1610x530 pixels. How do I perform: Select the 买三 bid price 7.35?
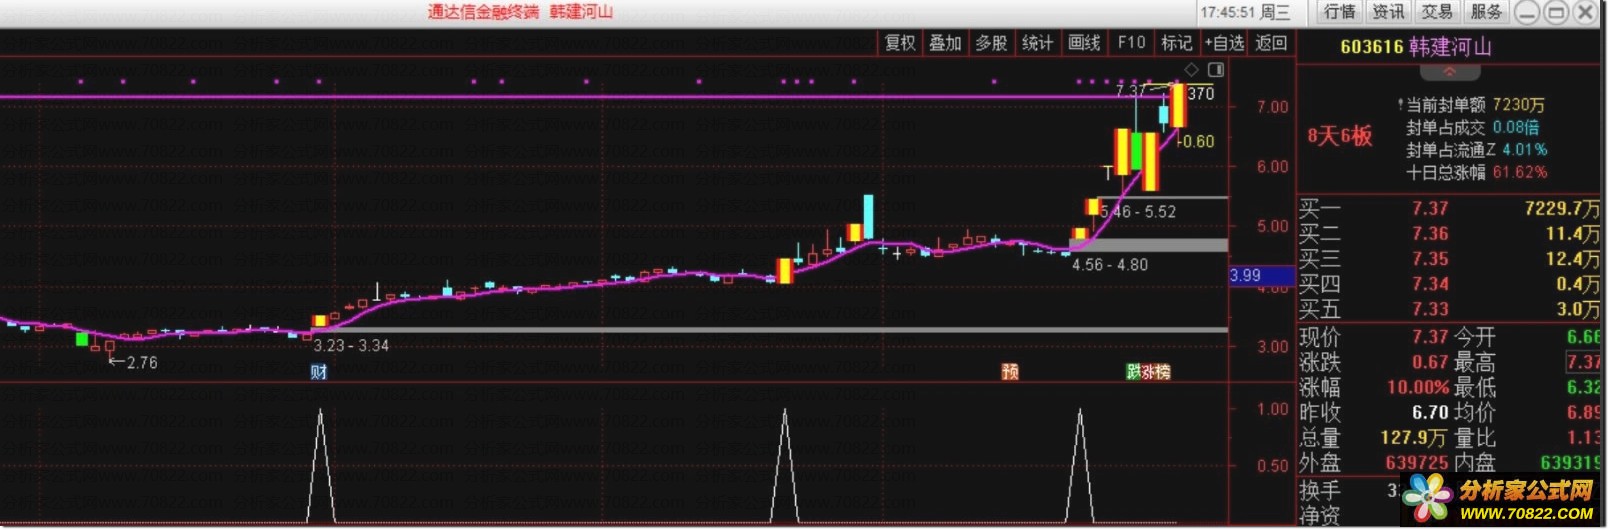pyautogui.click(x=1430, y=259)
